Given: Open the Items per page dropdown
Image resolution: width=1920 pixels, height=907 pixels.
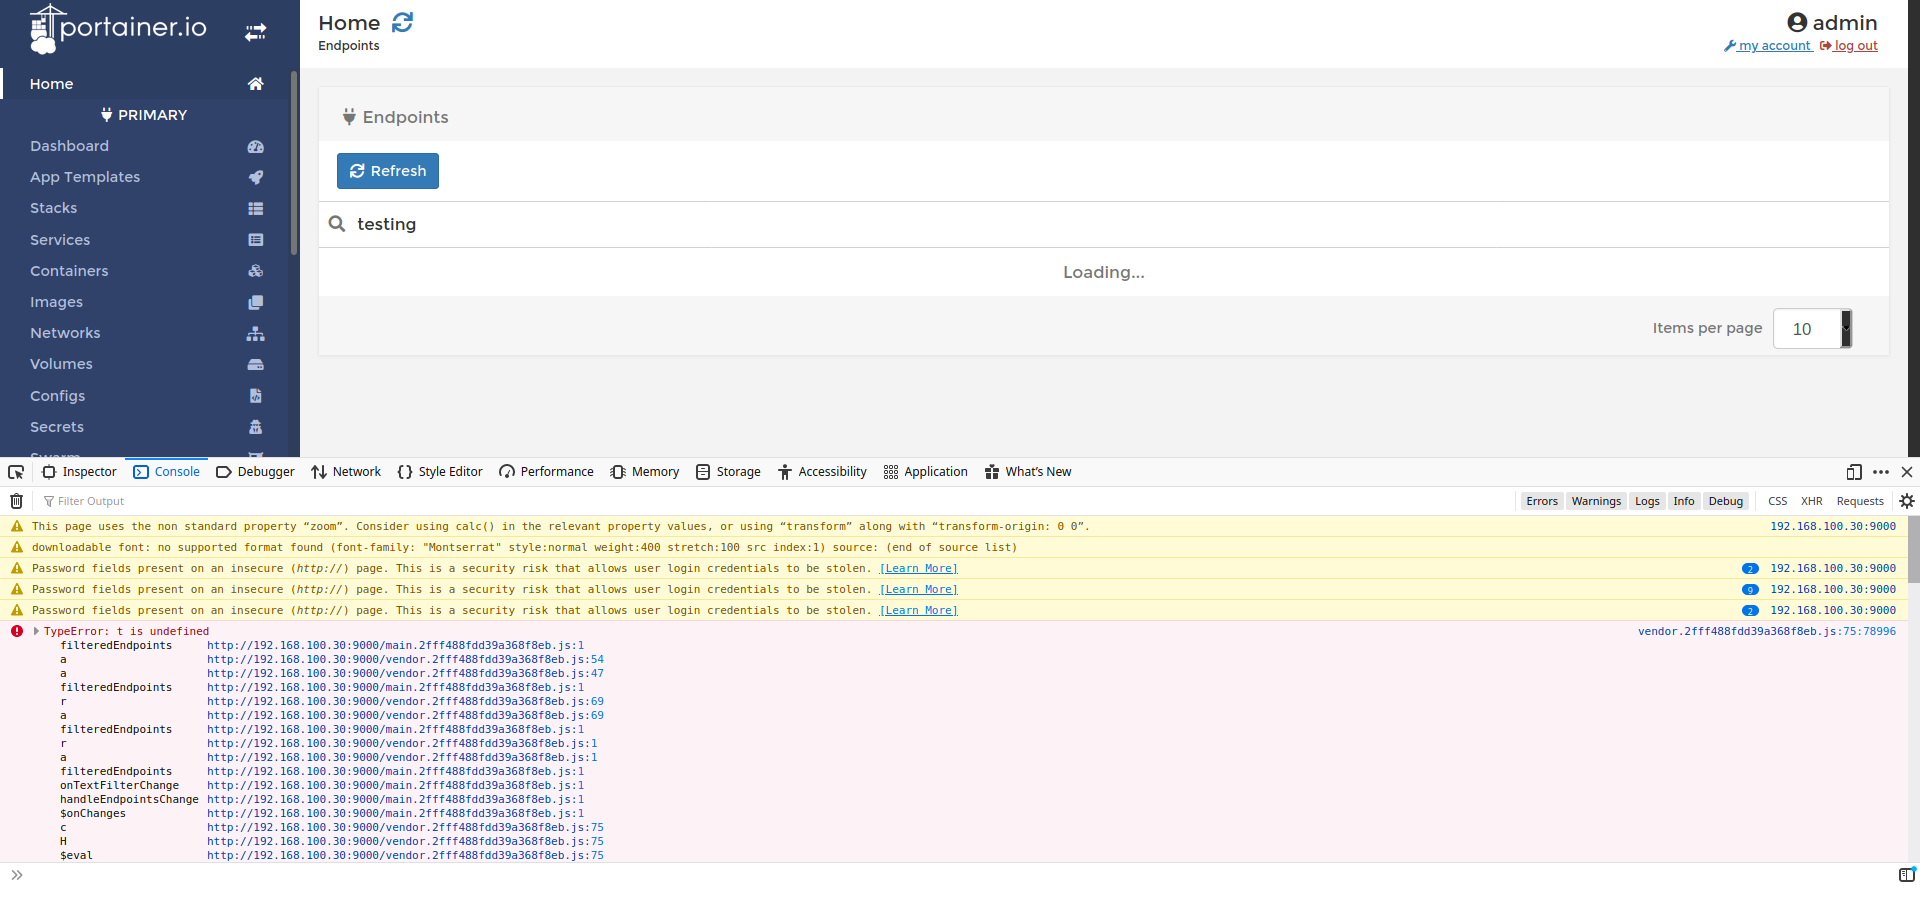Looking at the screenshot, I should (1812, 328).
